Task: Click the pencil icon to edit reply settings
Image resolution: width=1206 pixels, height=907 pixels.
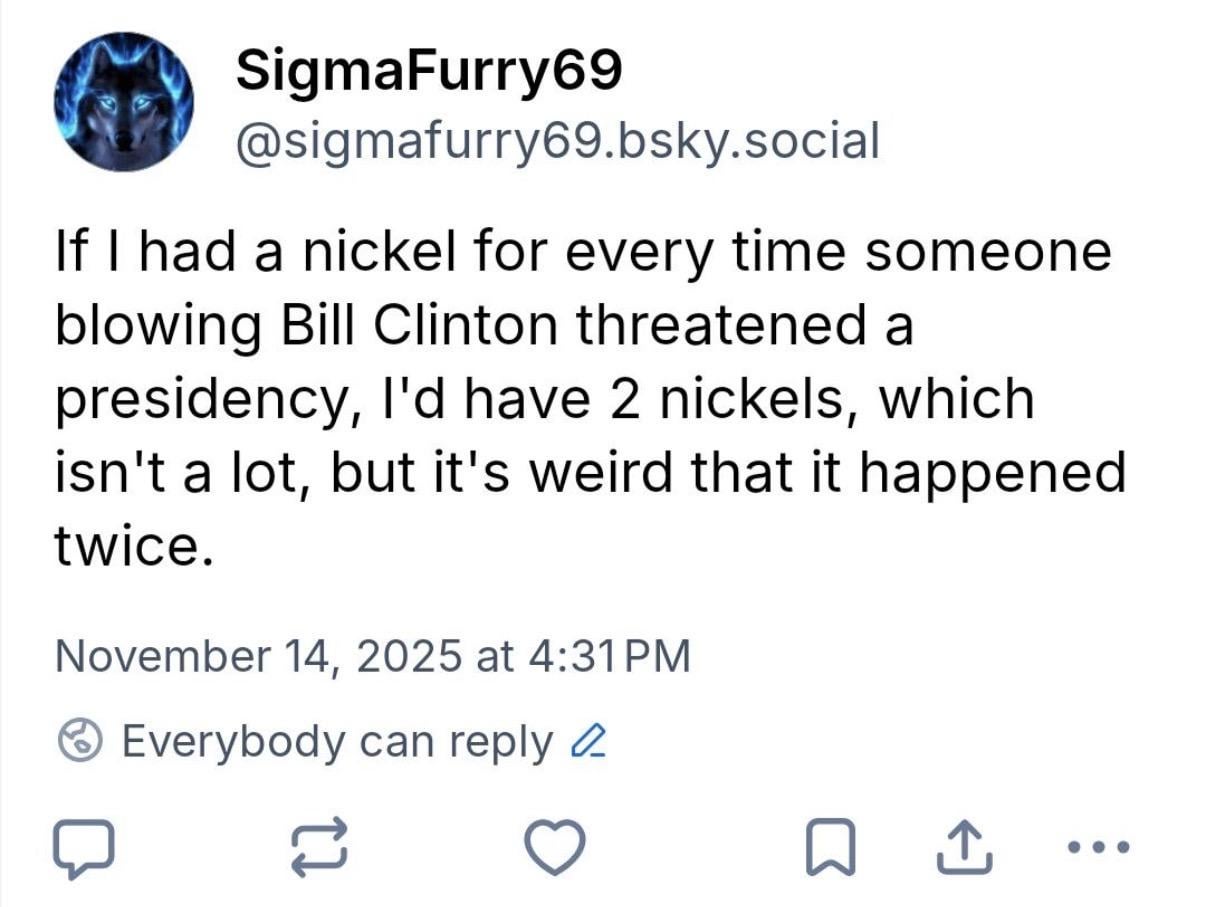Action: (x=583, y=742)
